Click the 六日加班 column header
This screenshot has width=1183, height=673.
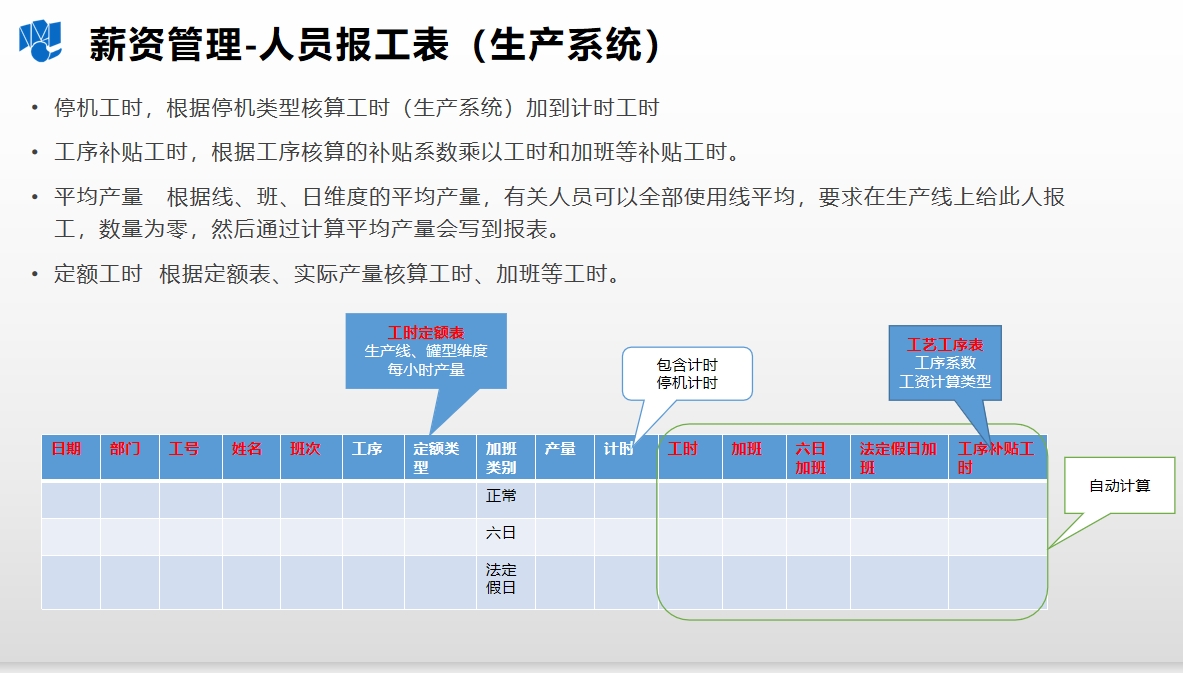(x=818, y=457)
